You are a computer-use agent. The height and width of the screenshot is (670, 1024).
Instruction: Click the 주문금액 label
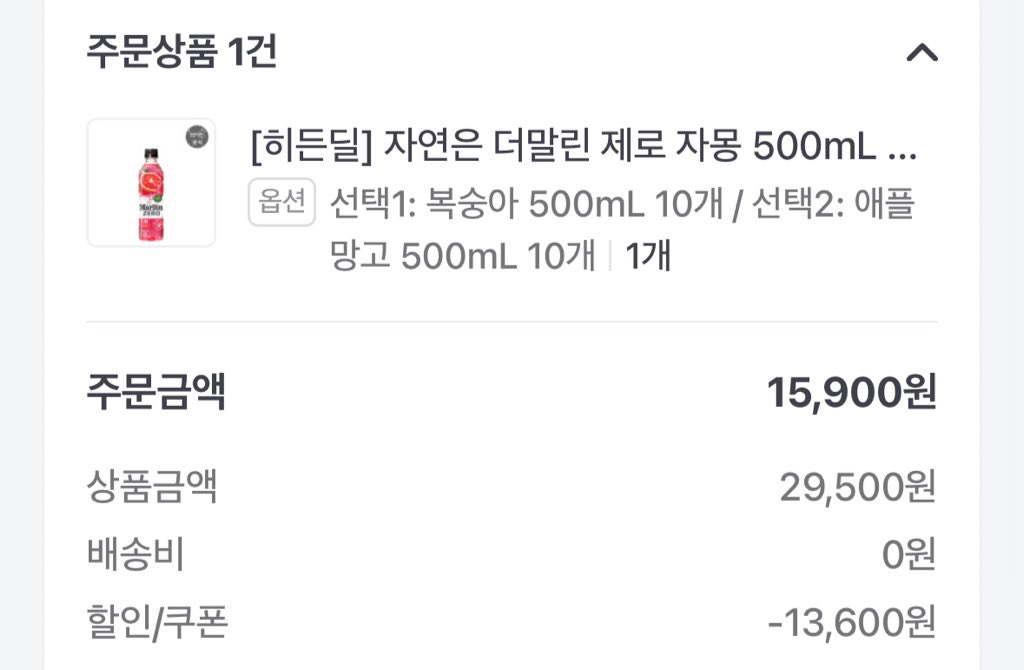(155, 392)
